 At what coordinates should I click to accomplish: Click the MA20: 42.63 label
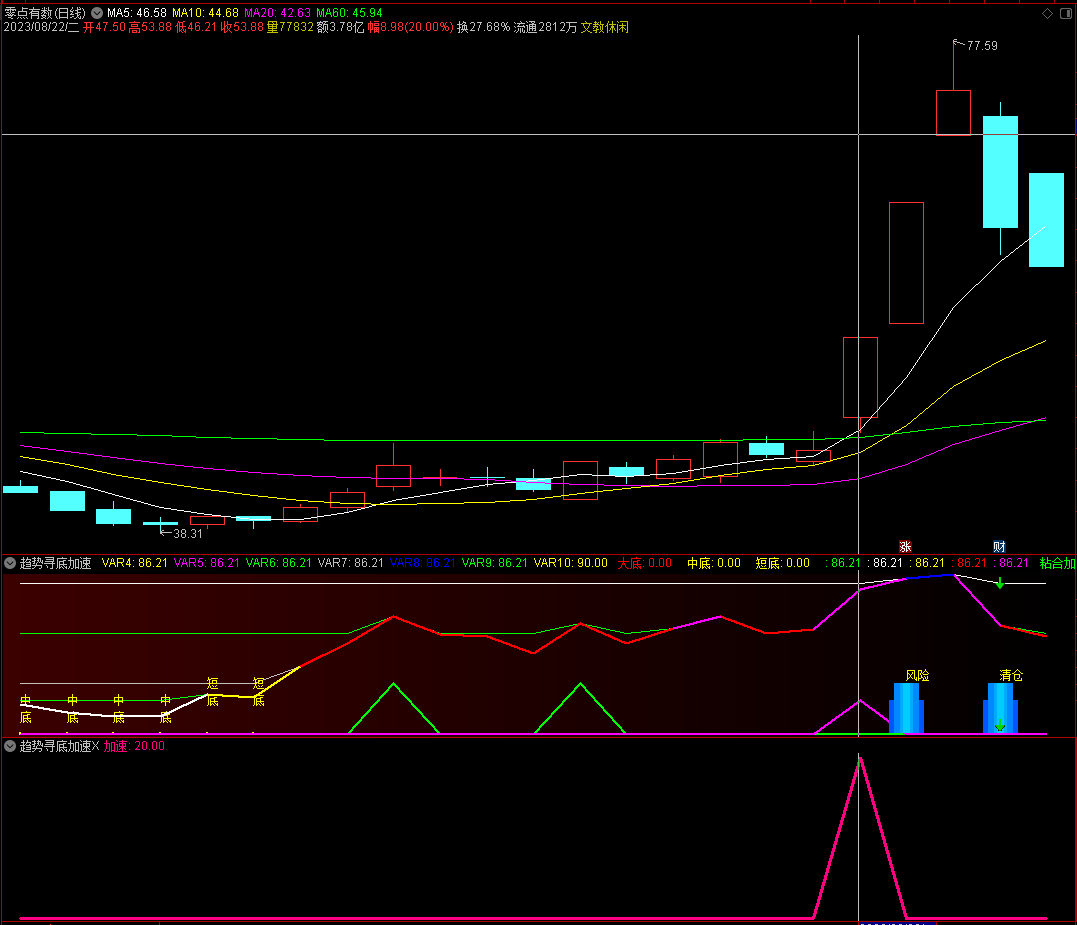point(277,12)
